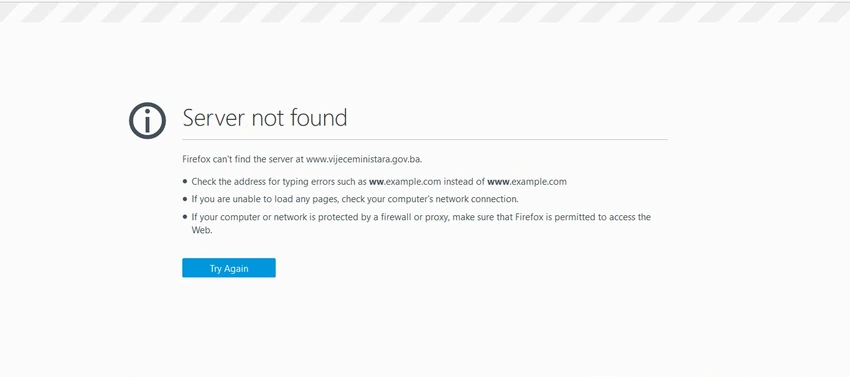The width and height of the screenshot is (850, 377).
Task: Click the bullet dot before 'If your computer or network'
Action: pyautogui.click(x=185, y=217)
